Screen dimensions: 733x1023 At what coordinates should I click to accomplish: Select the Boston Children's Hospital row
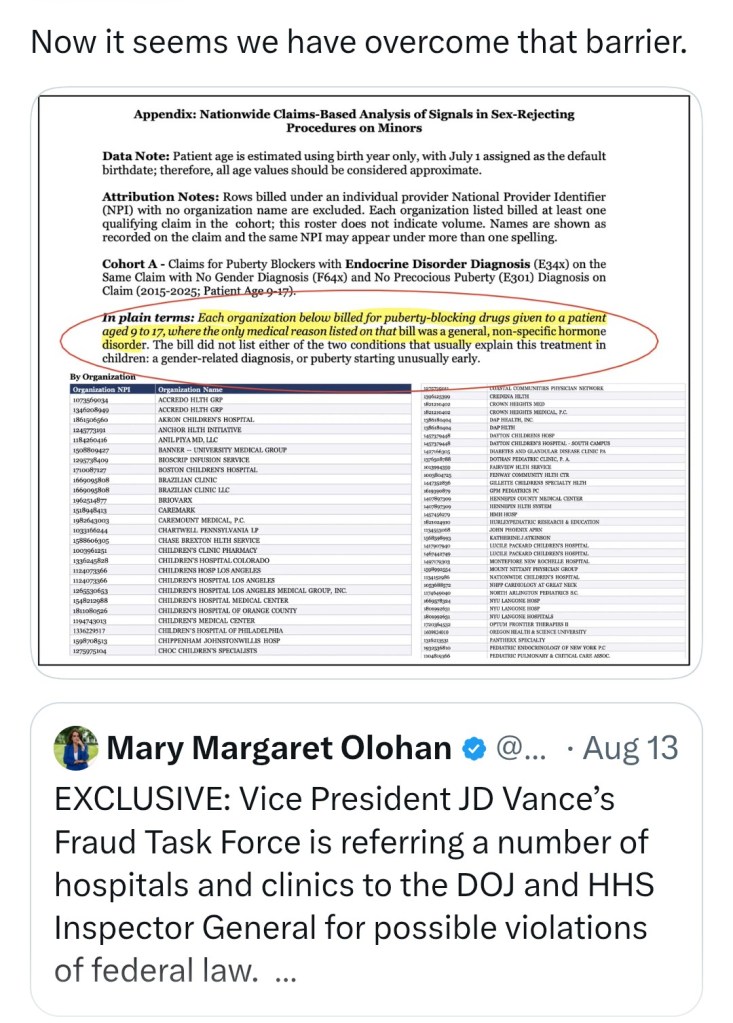pyautogui.click(x=241, y=470)
